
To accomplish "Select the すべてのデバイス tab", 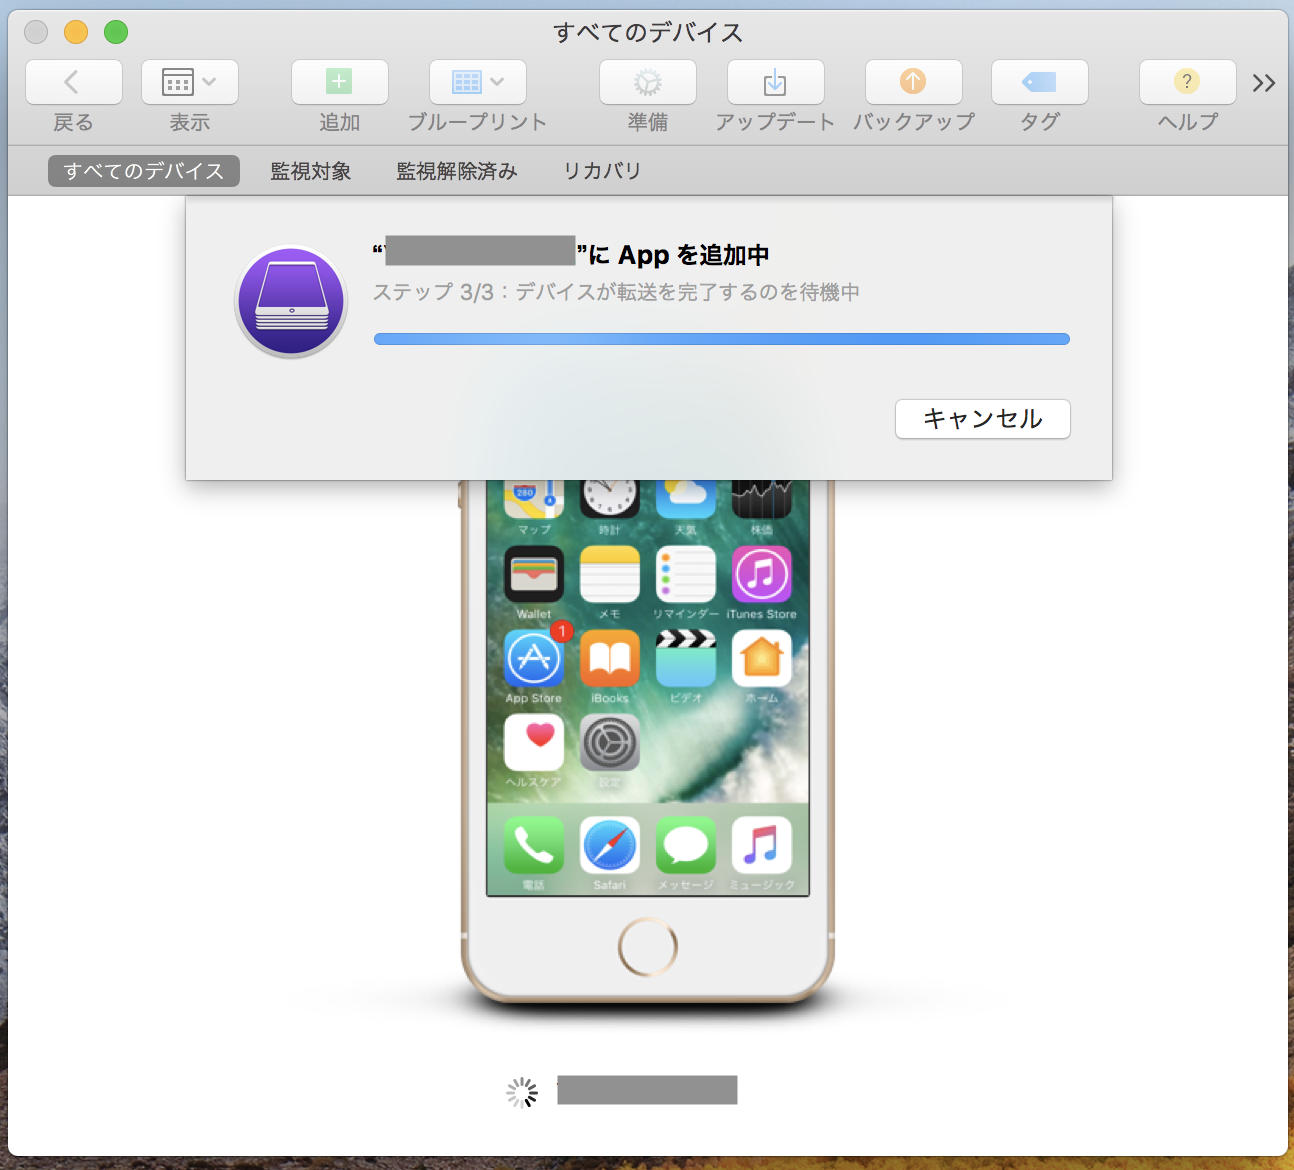I will tap(144, 171).
